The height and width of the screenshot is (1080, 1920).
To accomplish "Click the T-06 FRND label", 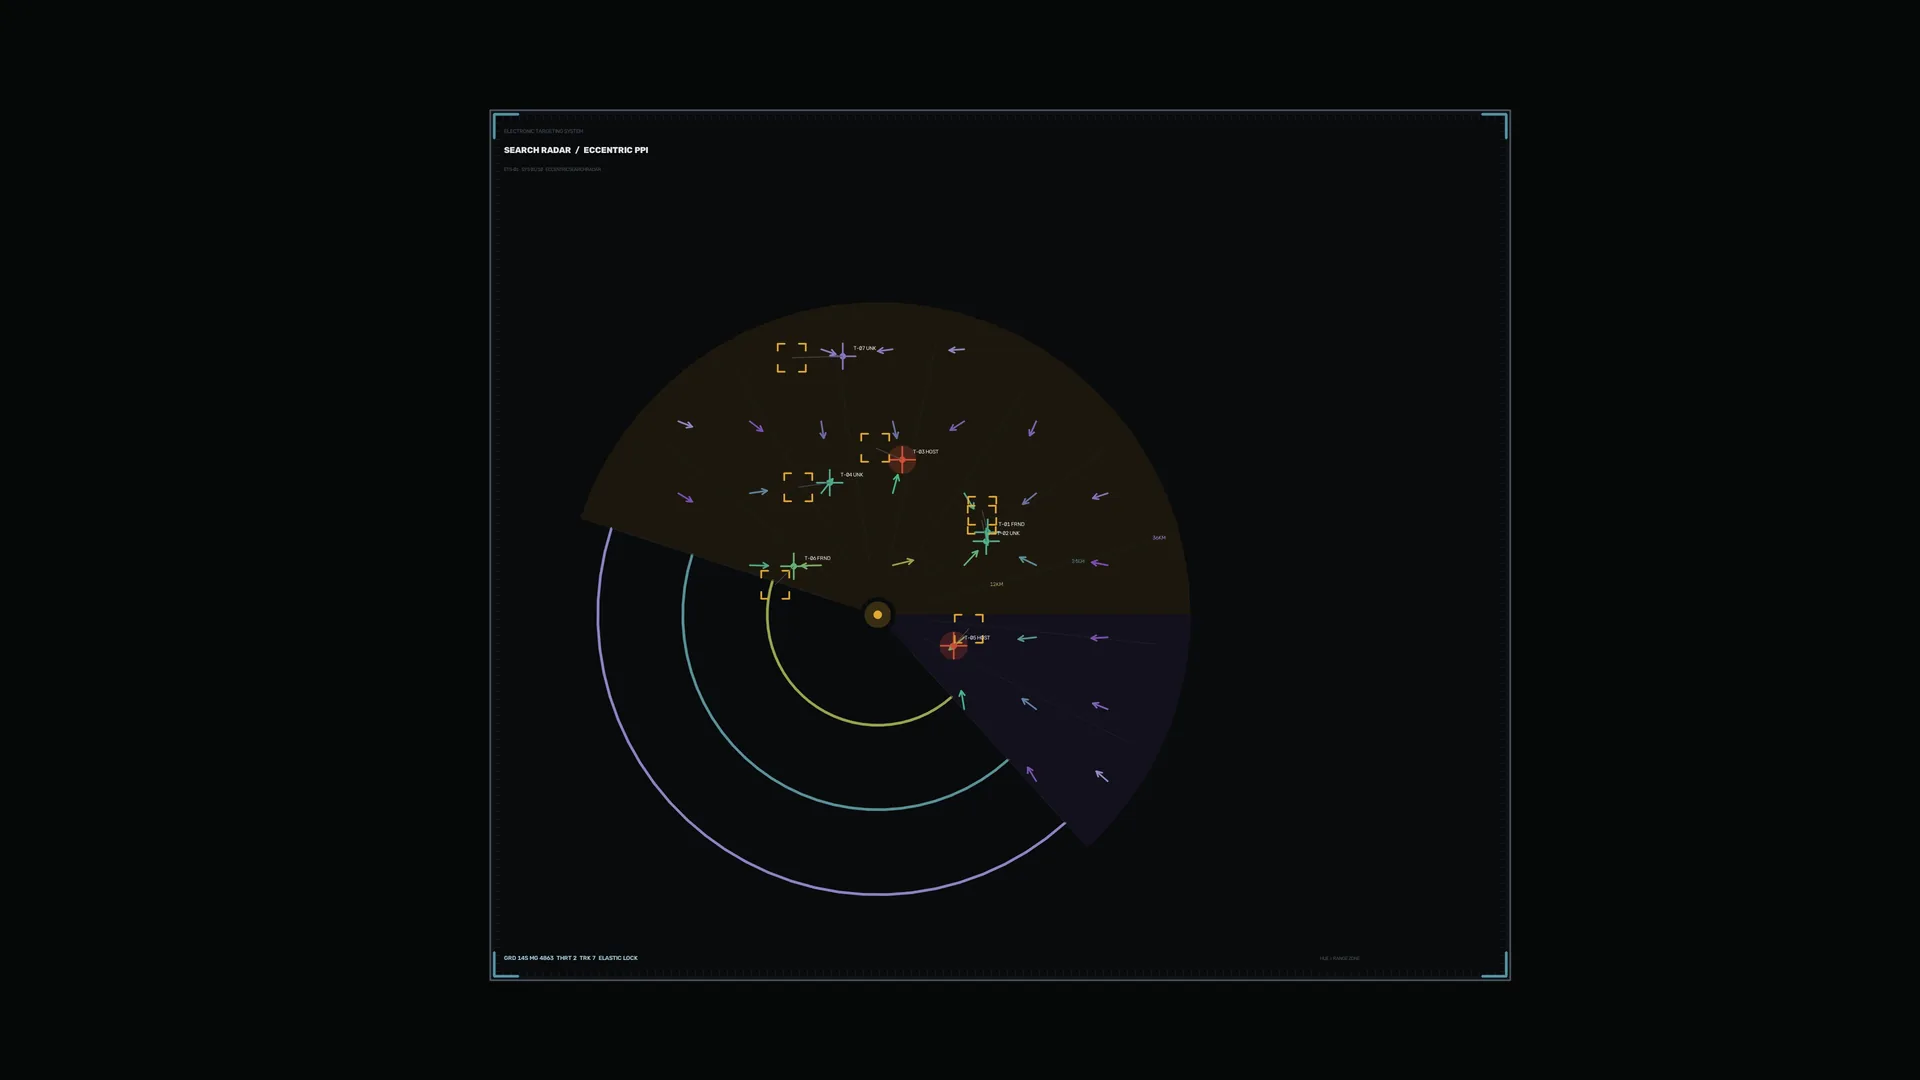I will coord(818,558).
